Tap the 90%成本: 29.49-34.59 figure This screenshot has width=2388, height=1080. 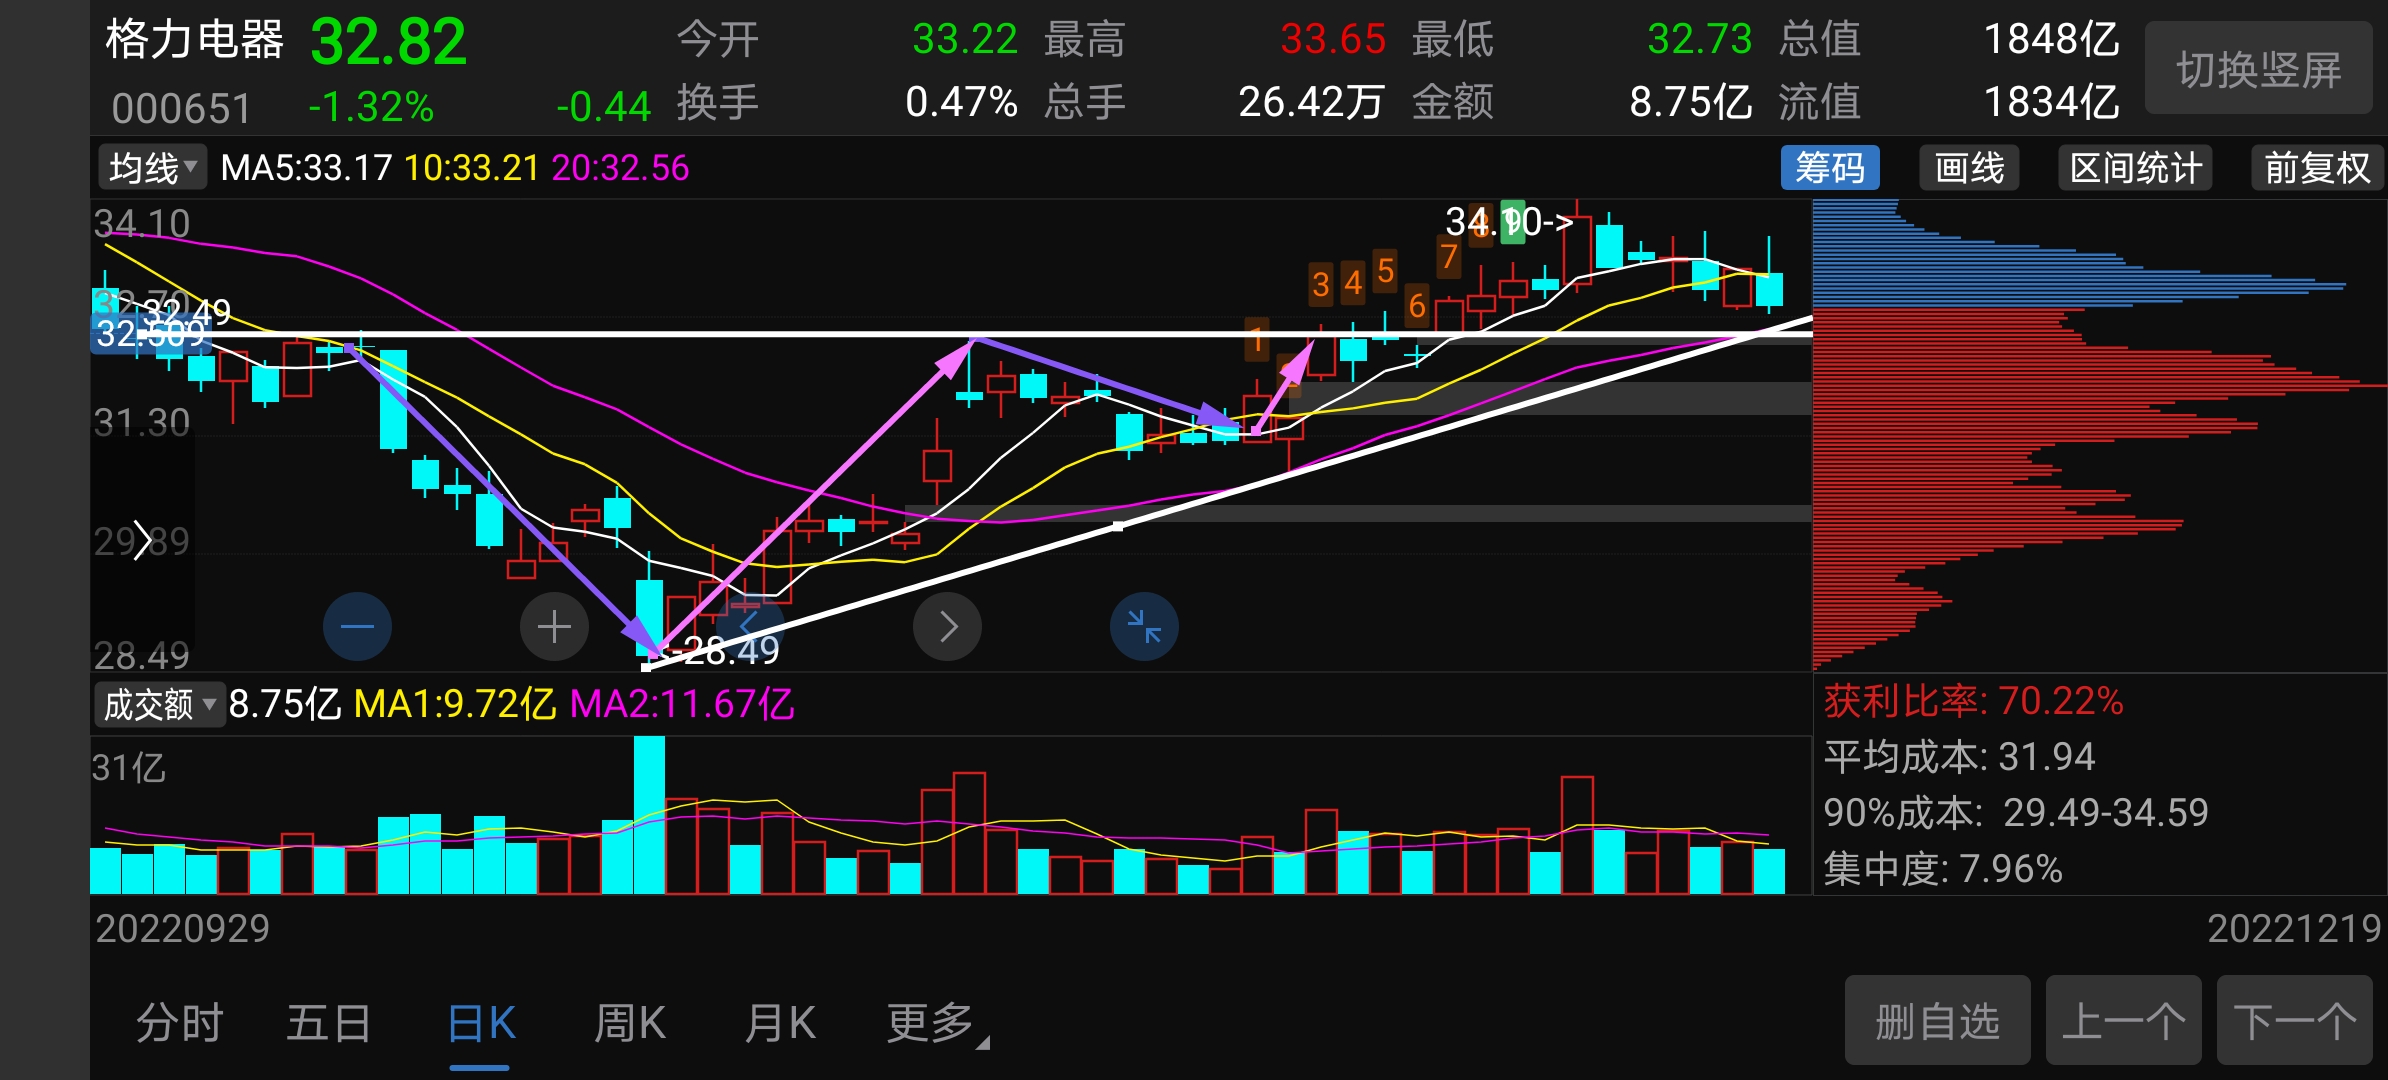click(2016, 812)
